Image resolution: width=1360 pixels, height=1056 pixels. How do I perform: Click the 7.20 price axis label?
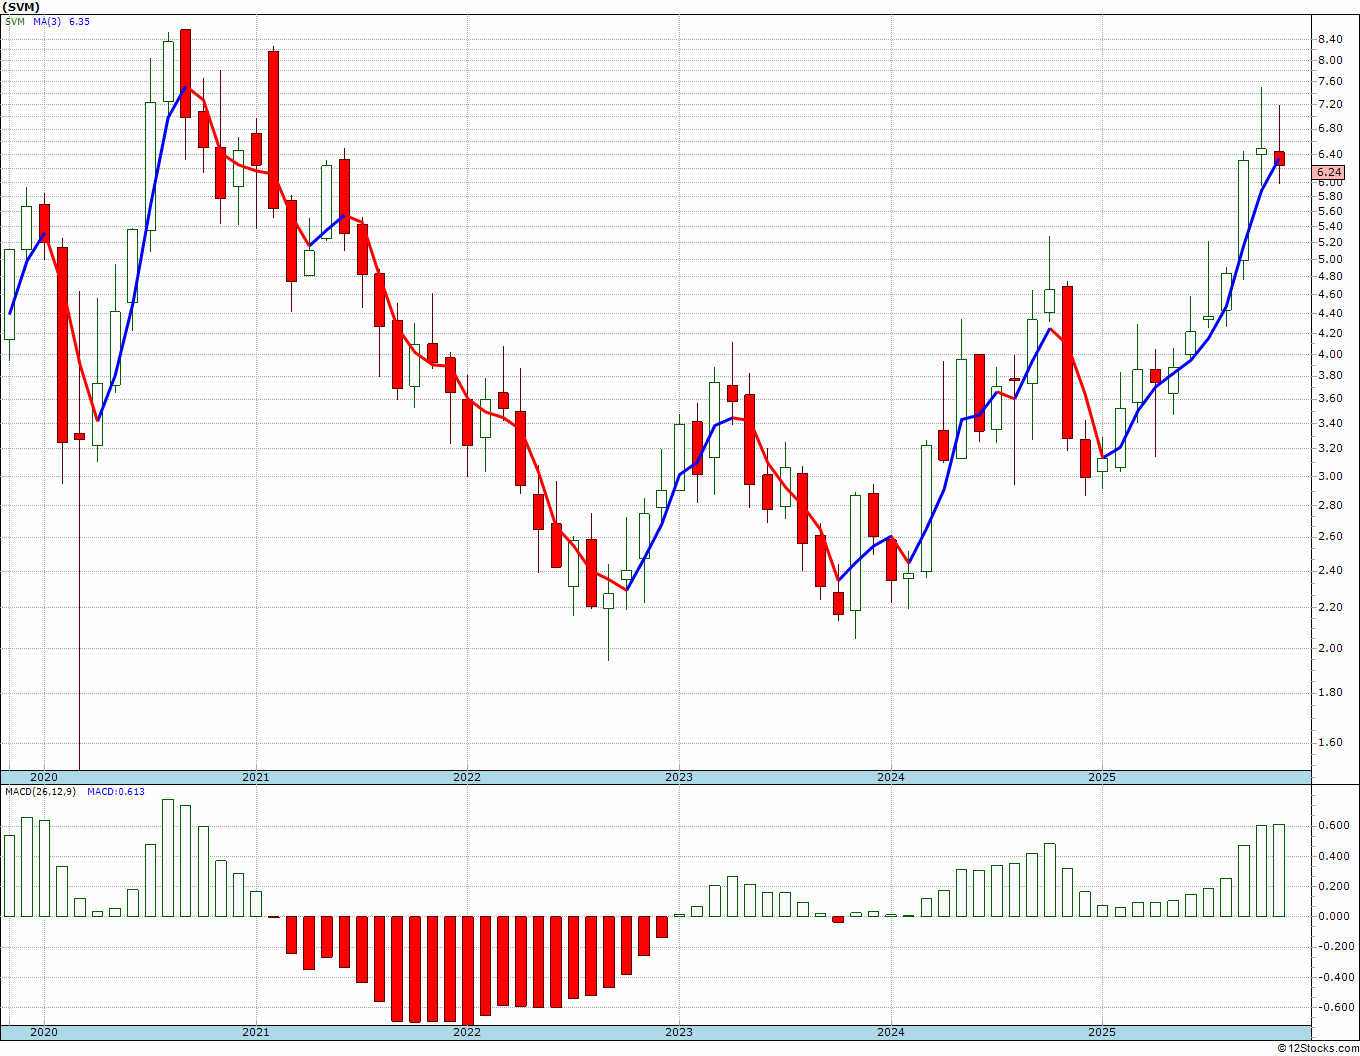click(1330, 104)
